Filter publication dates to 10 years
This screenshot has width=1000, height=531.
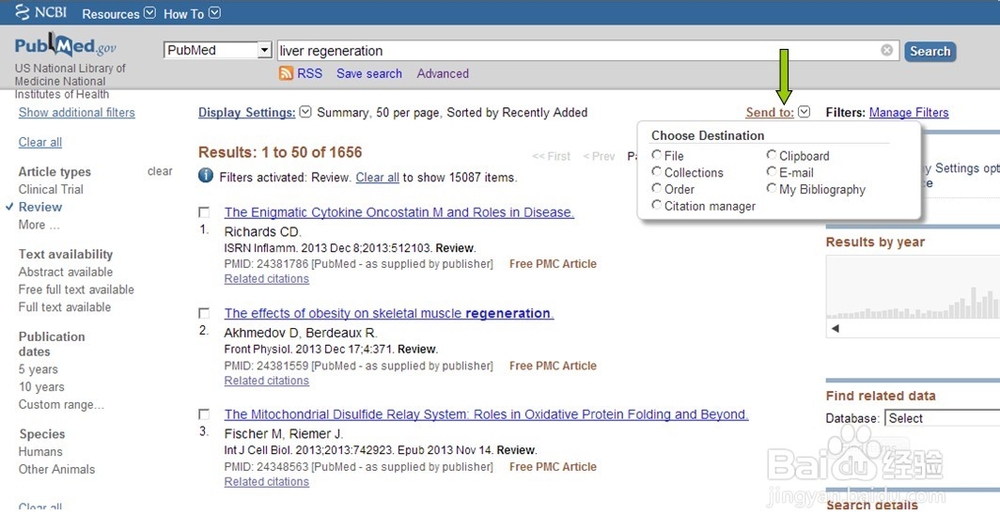[41, 387]
